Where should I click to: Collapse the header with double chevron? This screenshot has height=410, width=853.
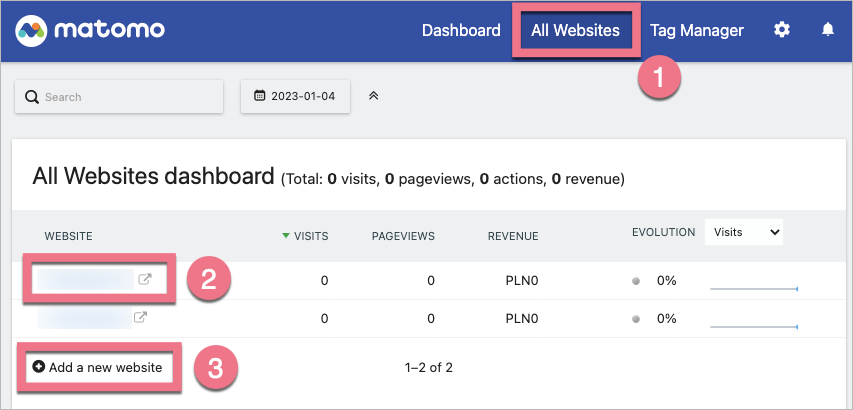coord(374,96)
